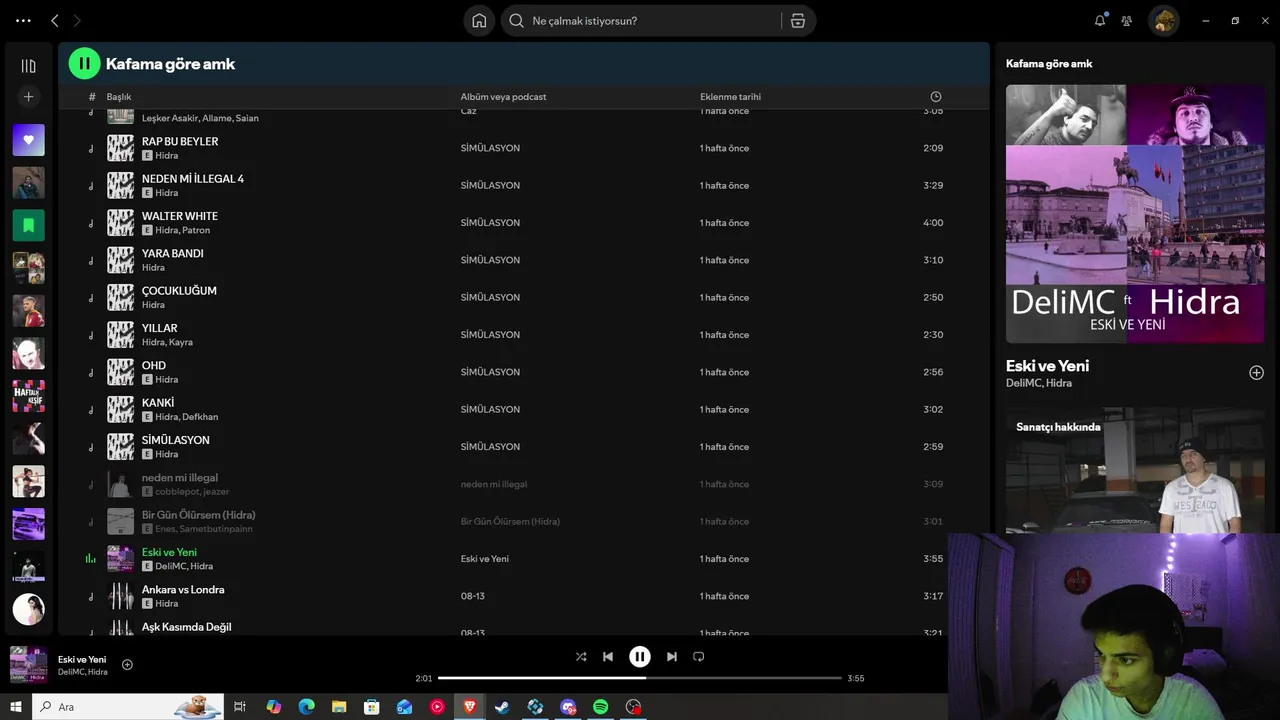The width and height of the screenshot is (1280, 720).
Task: Click the Windows taskbar search box 'Ara'
Action: tap(127, 707)
